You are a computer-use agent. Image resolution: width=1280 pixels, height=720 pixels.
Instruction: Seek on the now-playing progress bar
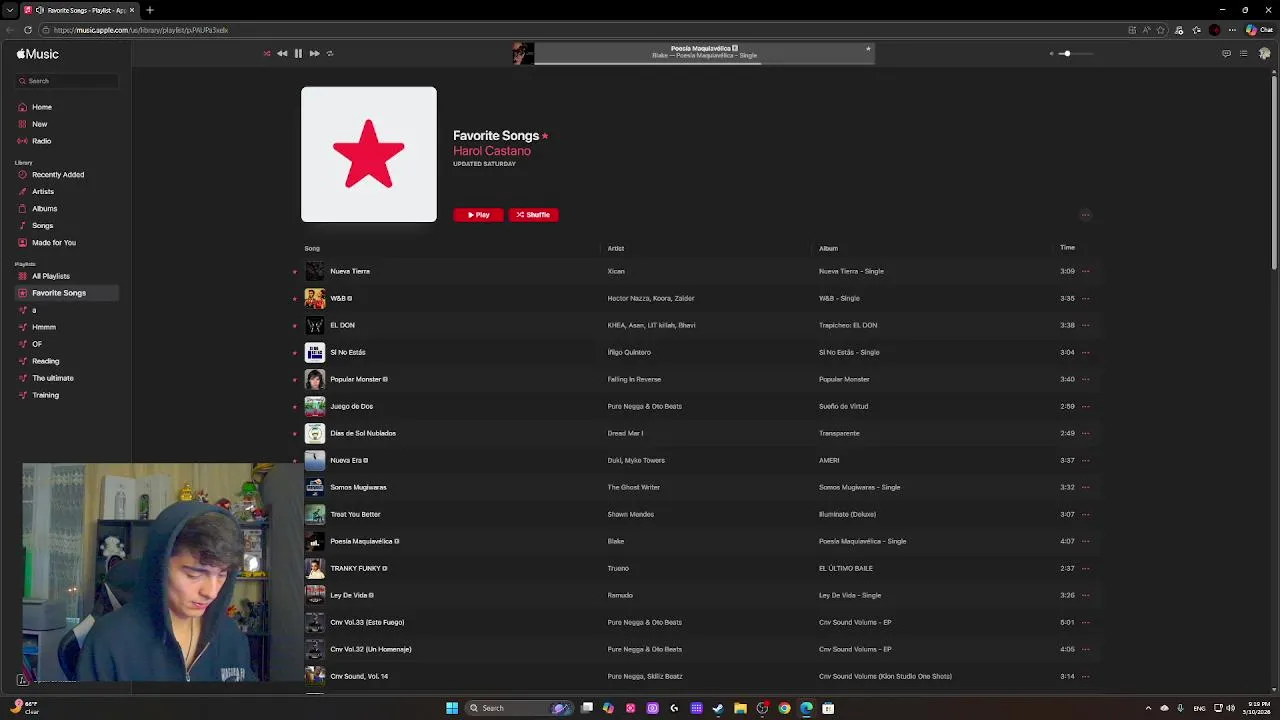704,63
